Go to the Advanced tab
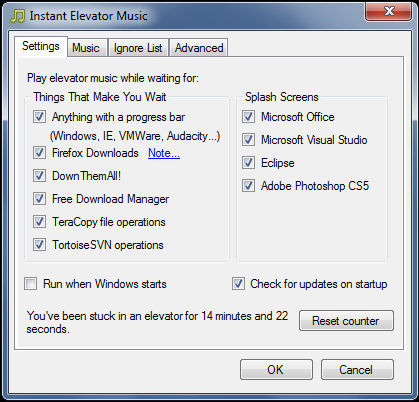 199,48
